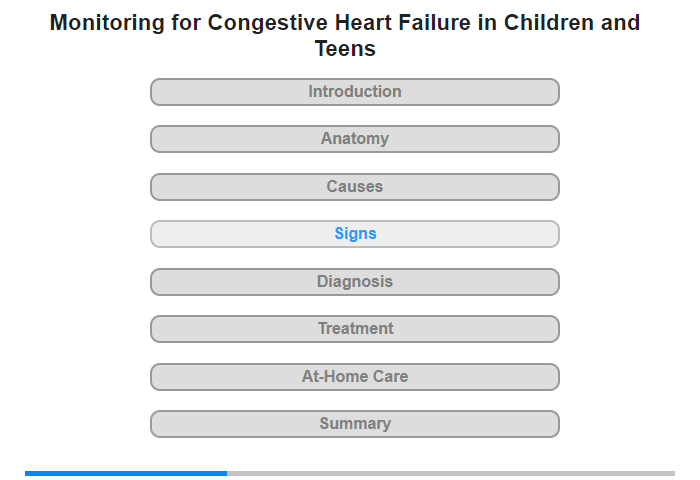View the Summary section

click(355, 424)
